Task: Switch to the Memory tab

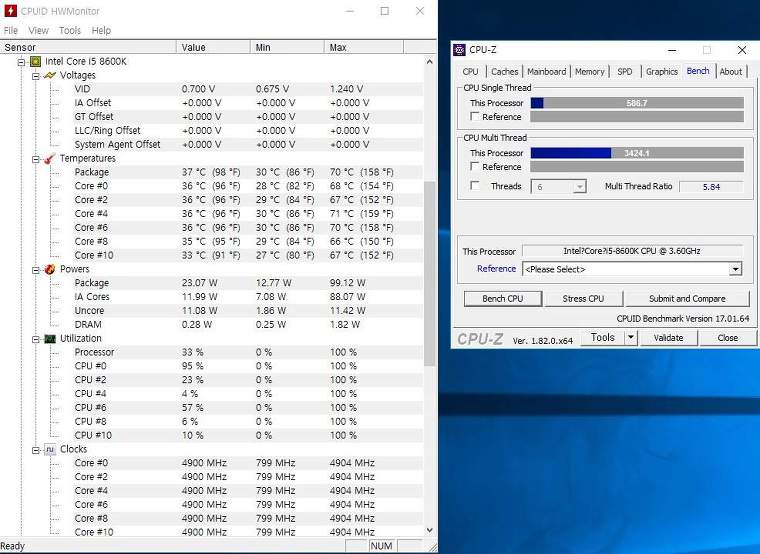Action: (589, 71)
